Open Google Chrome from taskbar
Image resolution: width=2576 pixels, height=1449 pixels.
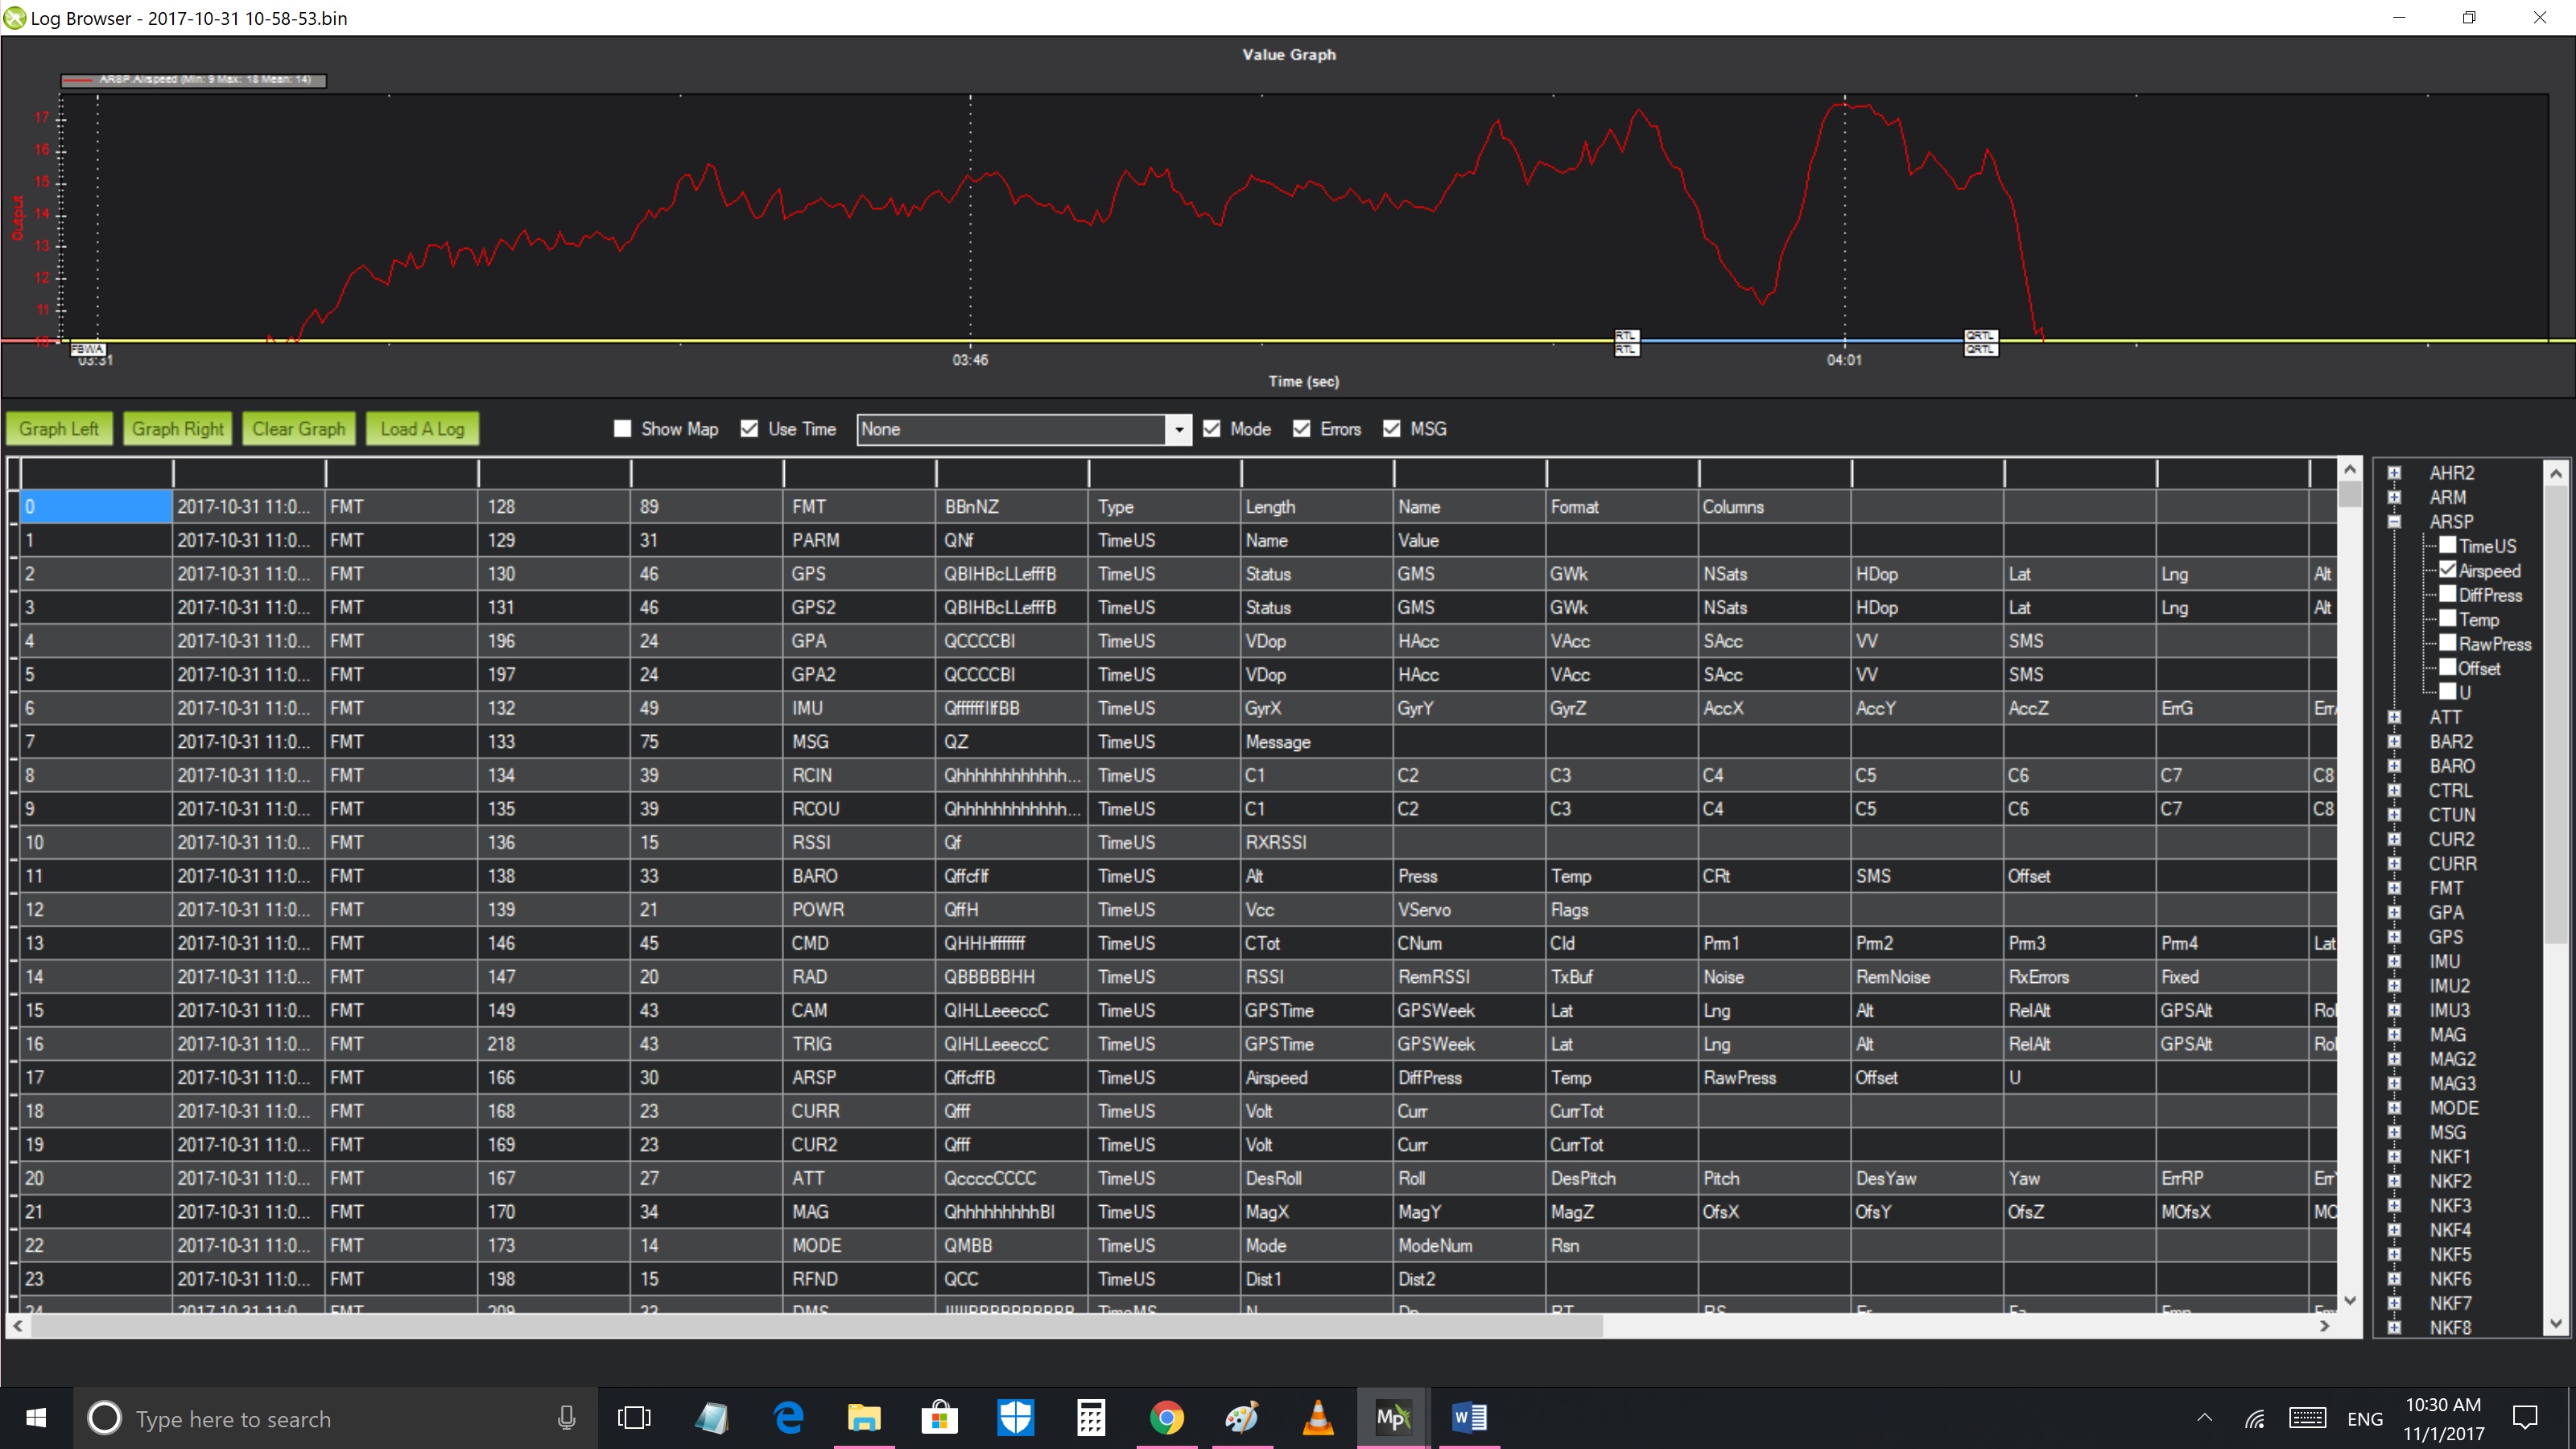tap(1166, 1417)
